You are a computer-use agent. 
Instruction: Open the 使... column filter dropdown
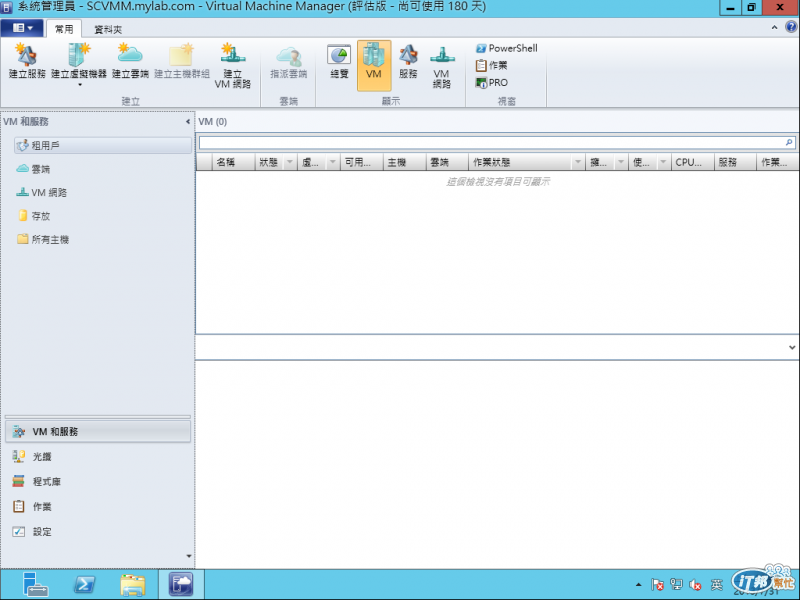[x=663, y=162]
